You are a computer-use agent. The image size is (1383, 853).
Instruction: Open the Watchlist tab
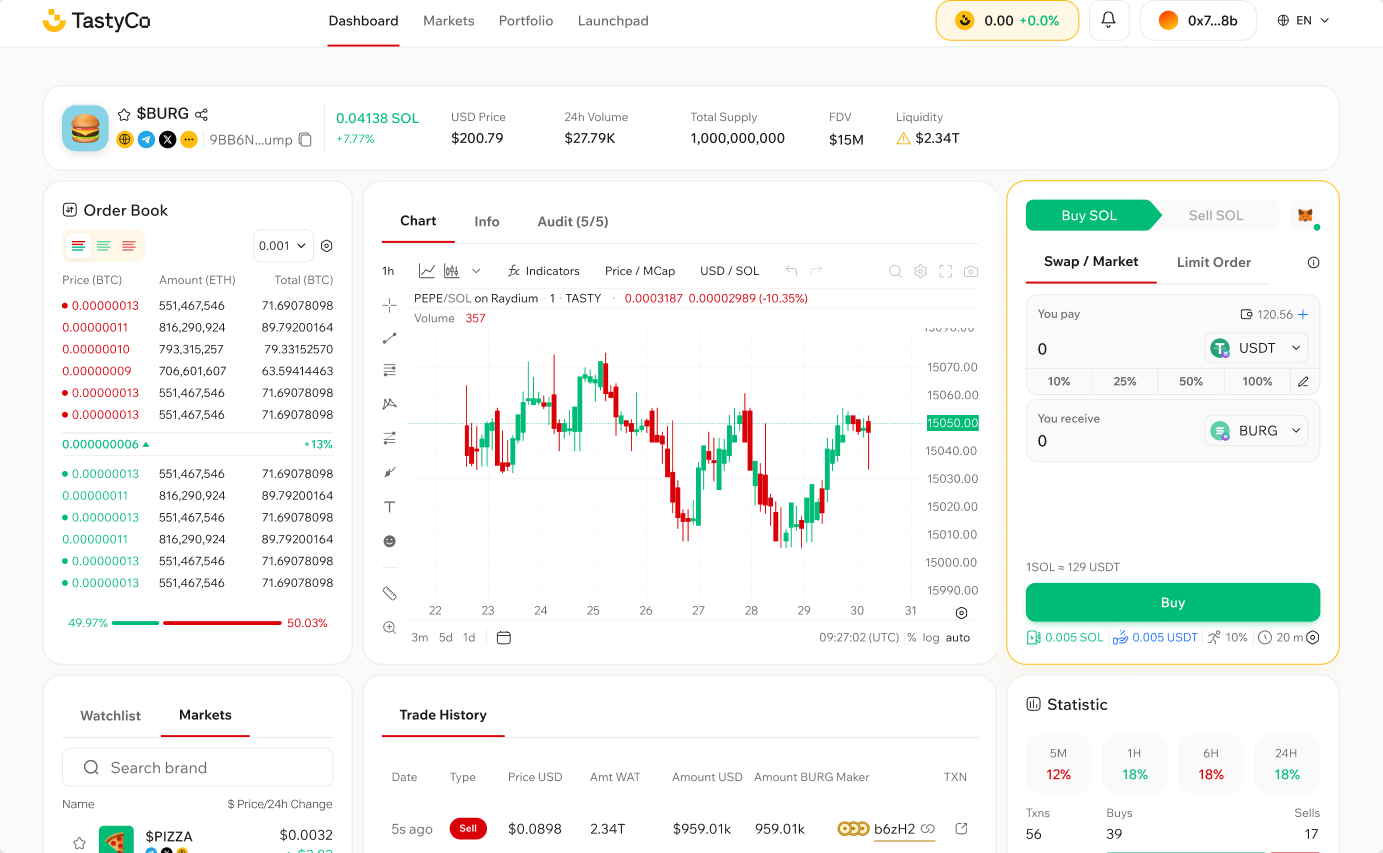point(111,716)
